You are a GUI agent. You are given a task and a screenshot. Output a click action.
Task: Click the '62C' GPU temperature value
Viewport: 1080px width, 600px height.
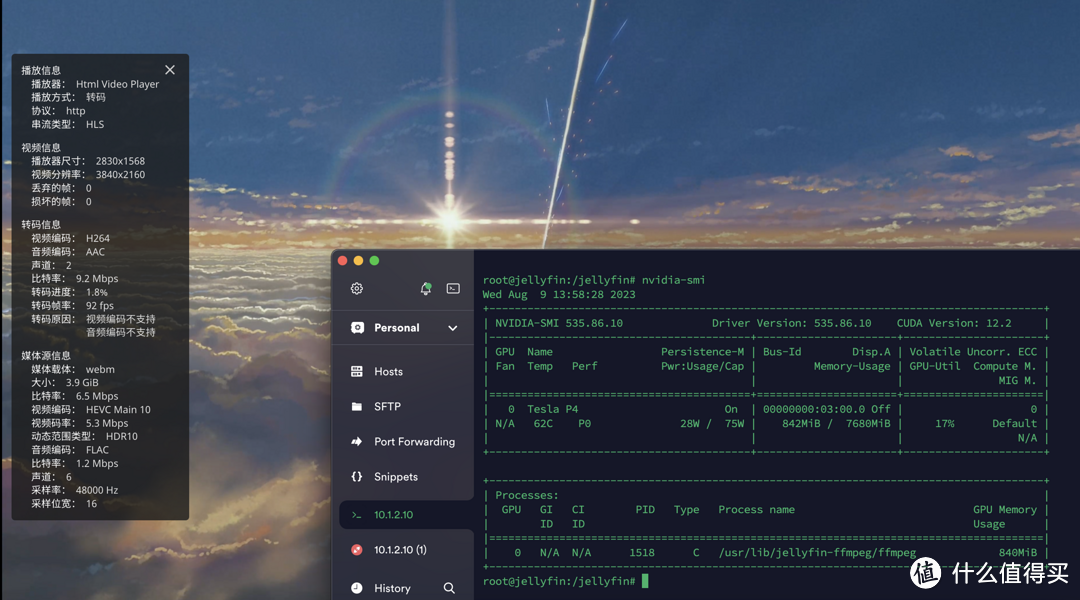click(x=543, y=424)
